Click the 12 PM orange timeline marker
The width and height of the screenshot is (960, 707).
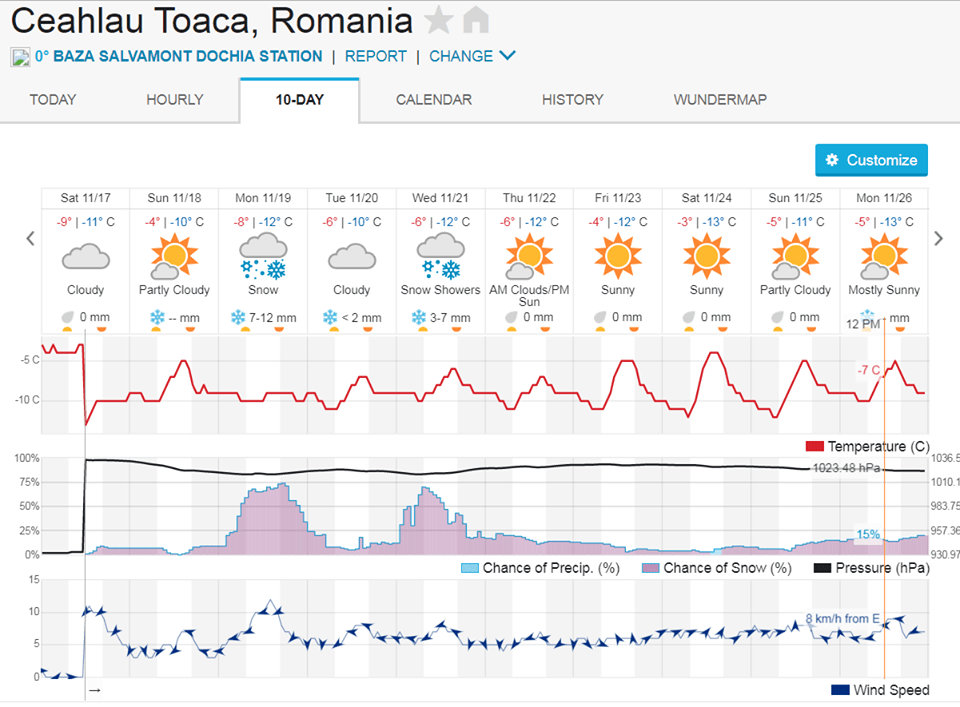point(884,500)
